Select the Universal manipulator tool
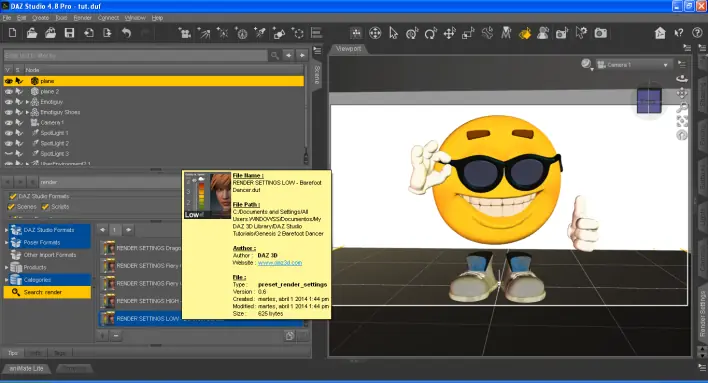The image size is (708, 383). point(412,33)
